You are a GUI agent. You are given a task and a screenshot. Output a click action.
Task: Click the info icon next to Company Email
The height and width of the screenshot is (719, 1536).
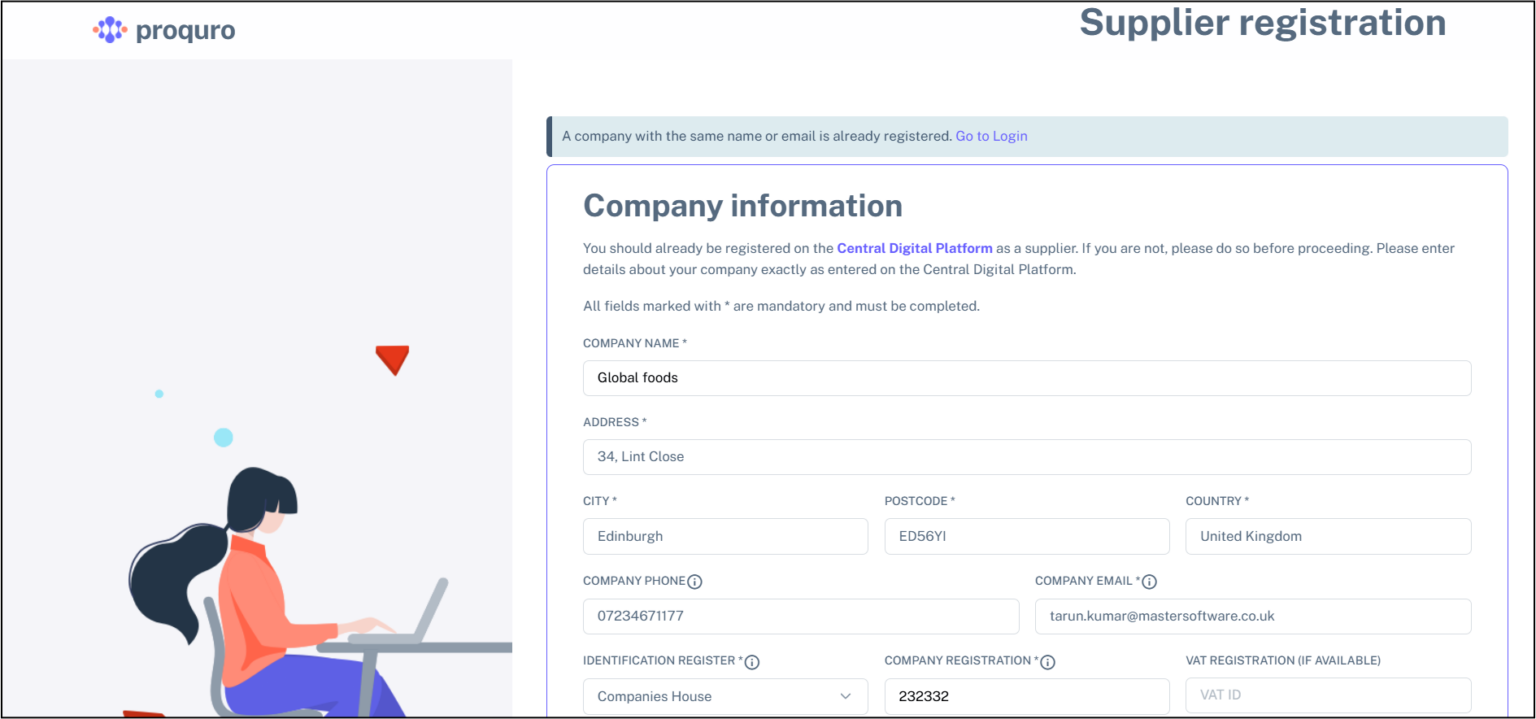coord(1149,581)
